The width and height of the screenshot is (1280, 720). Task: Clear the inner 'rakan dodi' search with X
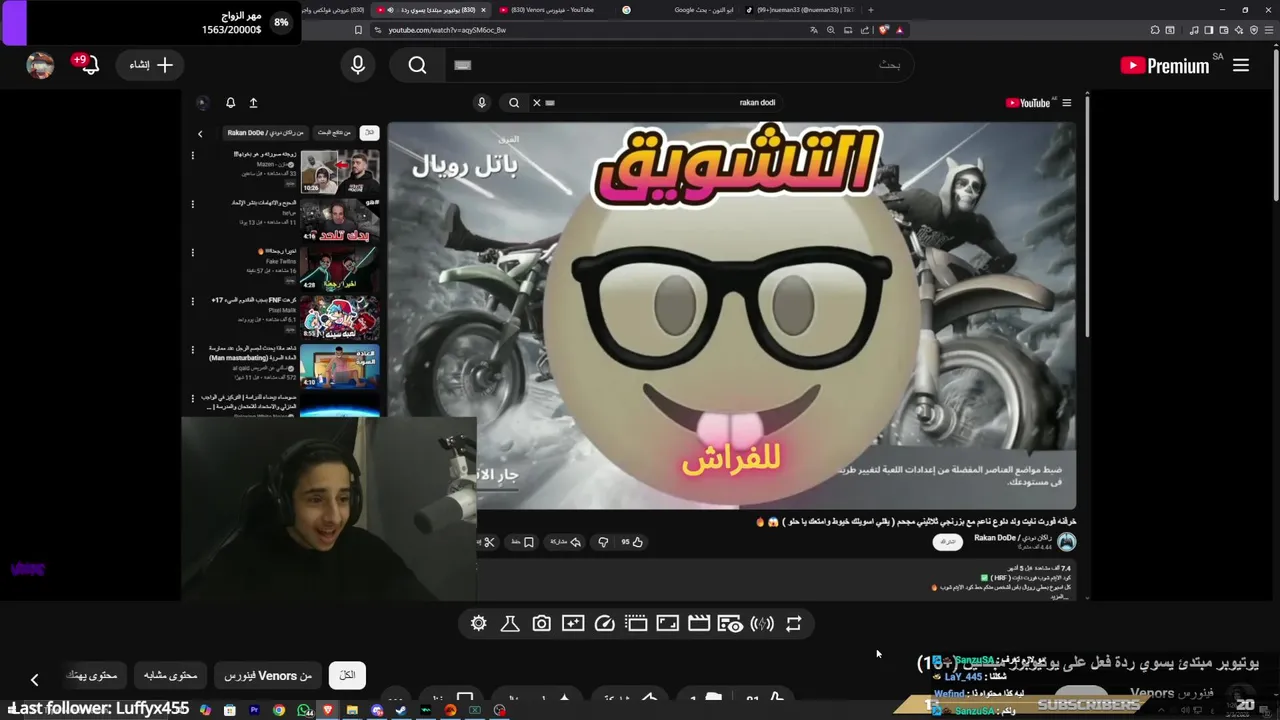tap(536, 102)
